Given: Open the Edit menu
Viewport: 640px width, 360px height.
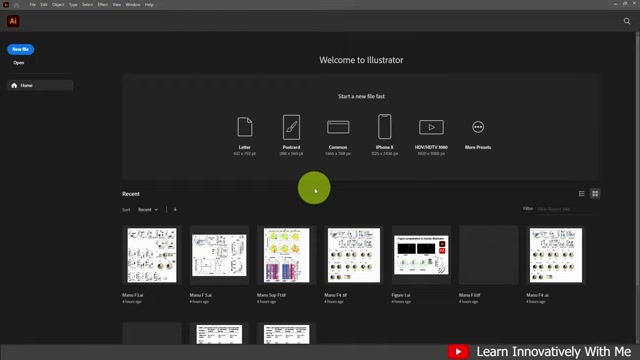Looking at the screenshot, I should click(44, 5).
